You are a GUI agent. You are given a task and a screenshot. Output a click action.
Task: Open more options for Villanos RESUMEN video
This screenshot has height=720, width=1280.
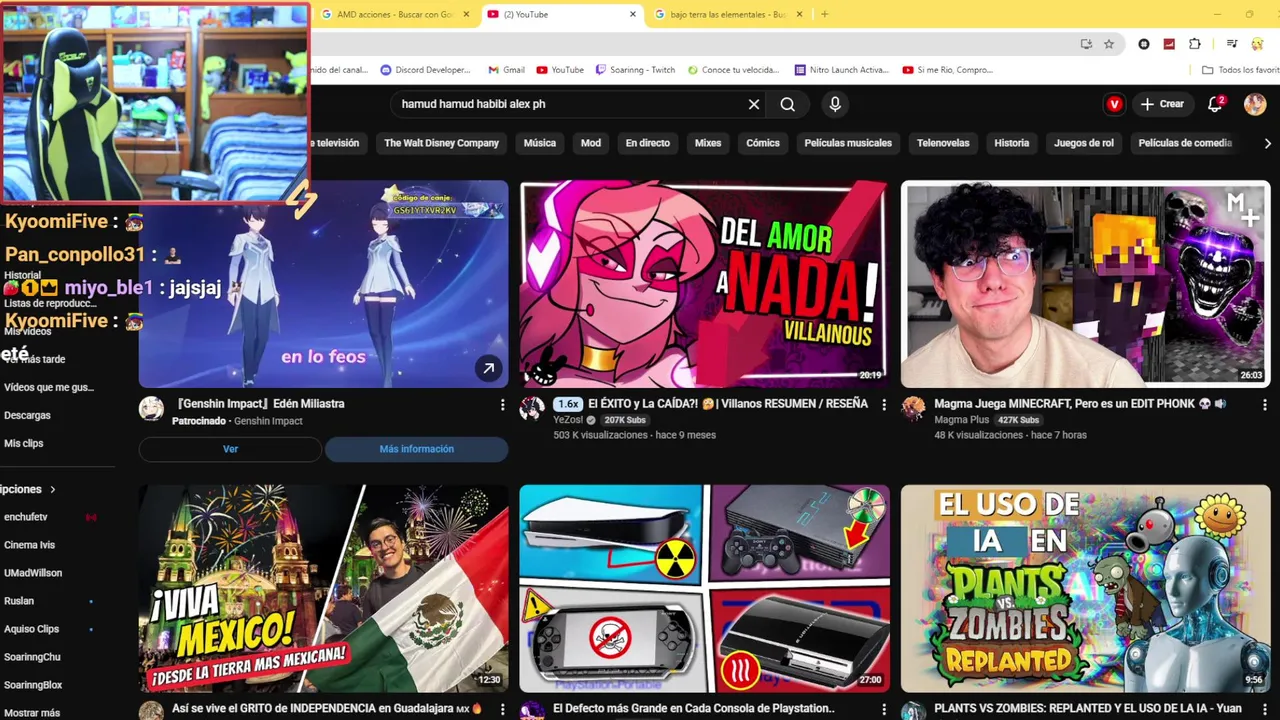coord(883,405)
